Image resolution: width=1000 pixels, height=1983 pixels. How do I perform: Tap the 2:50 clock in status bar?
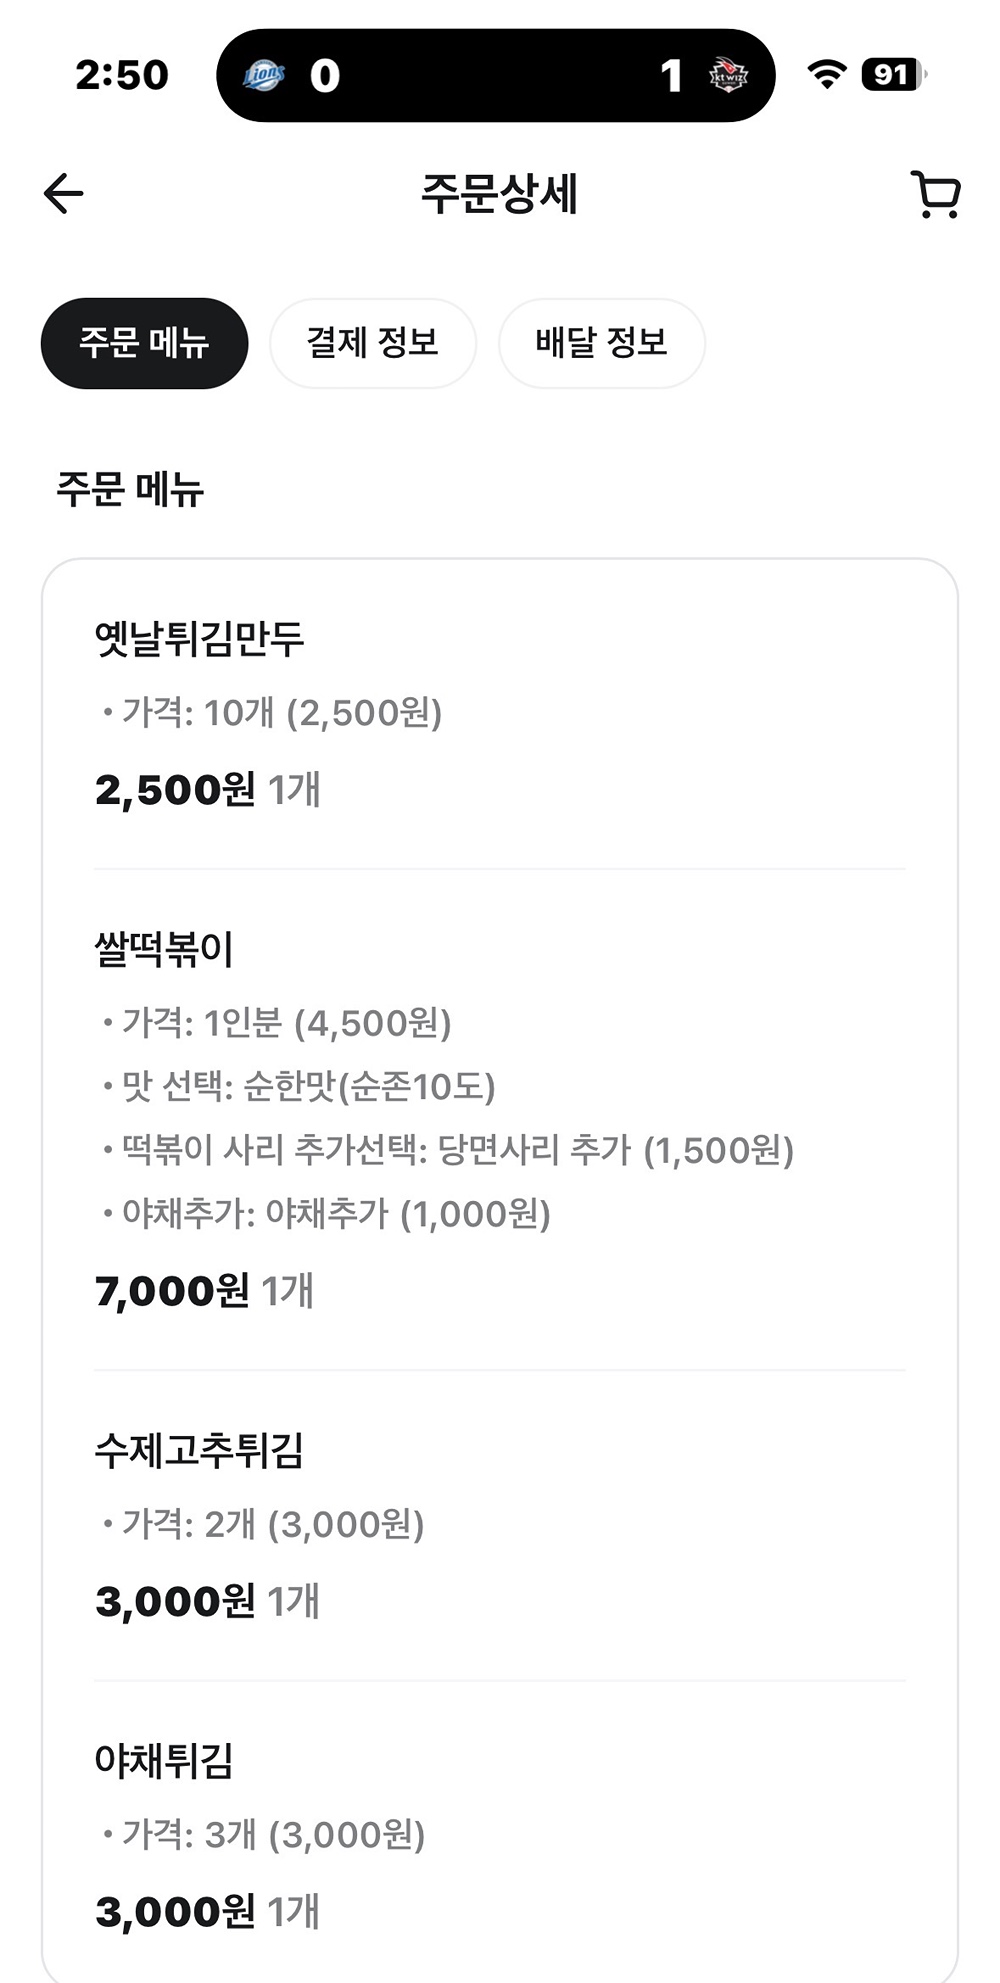[122, 75]
